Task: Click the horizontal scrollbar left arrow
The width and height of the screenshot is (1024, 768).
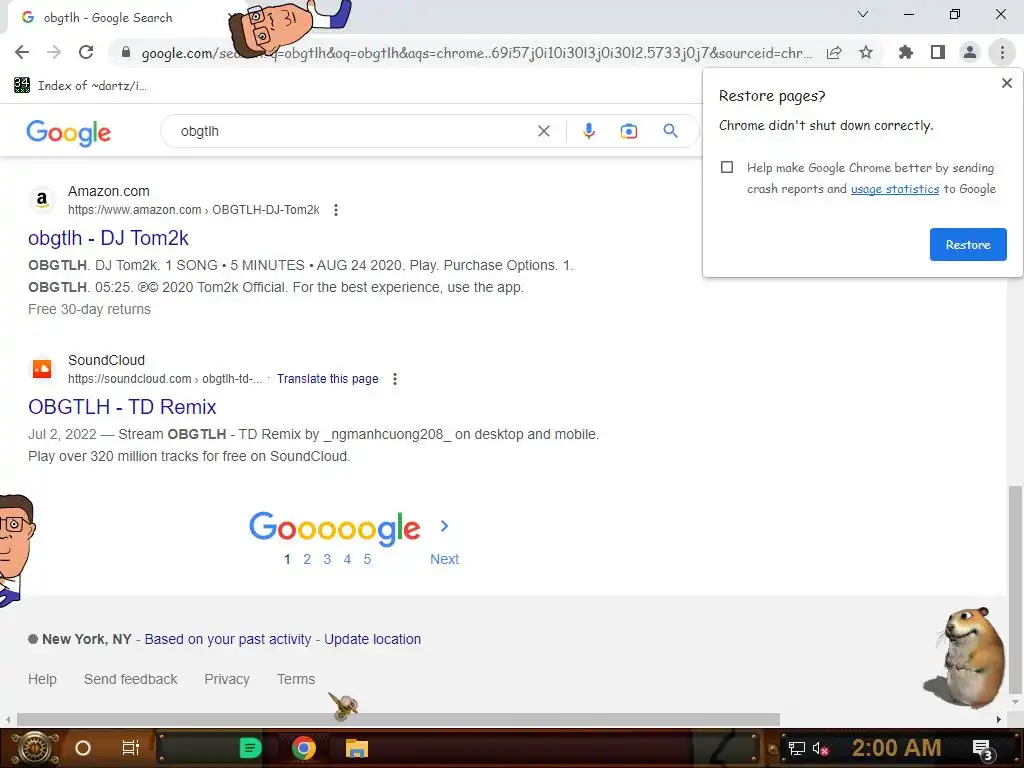Action: (x=7, y=720)
